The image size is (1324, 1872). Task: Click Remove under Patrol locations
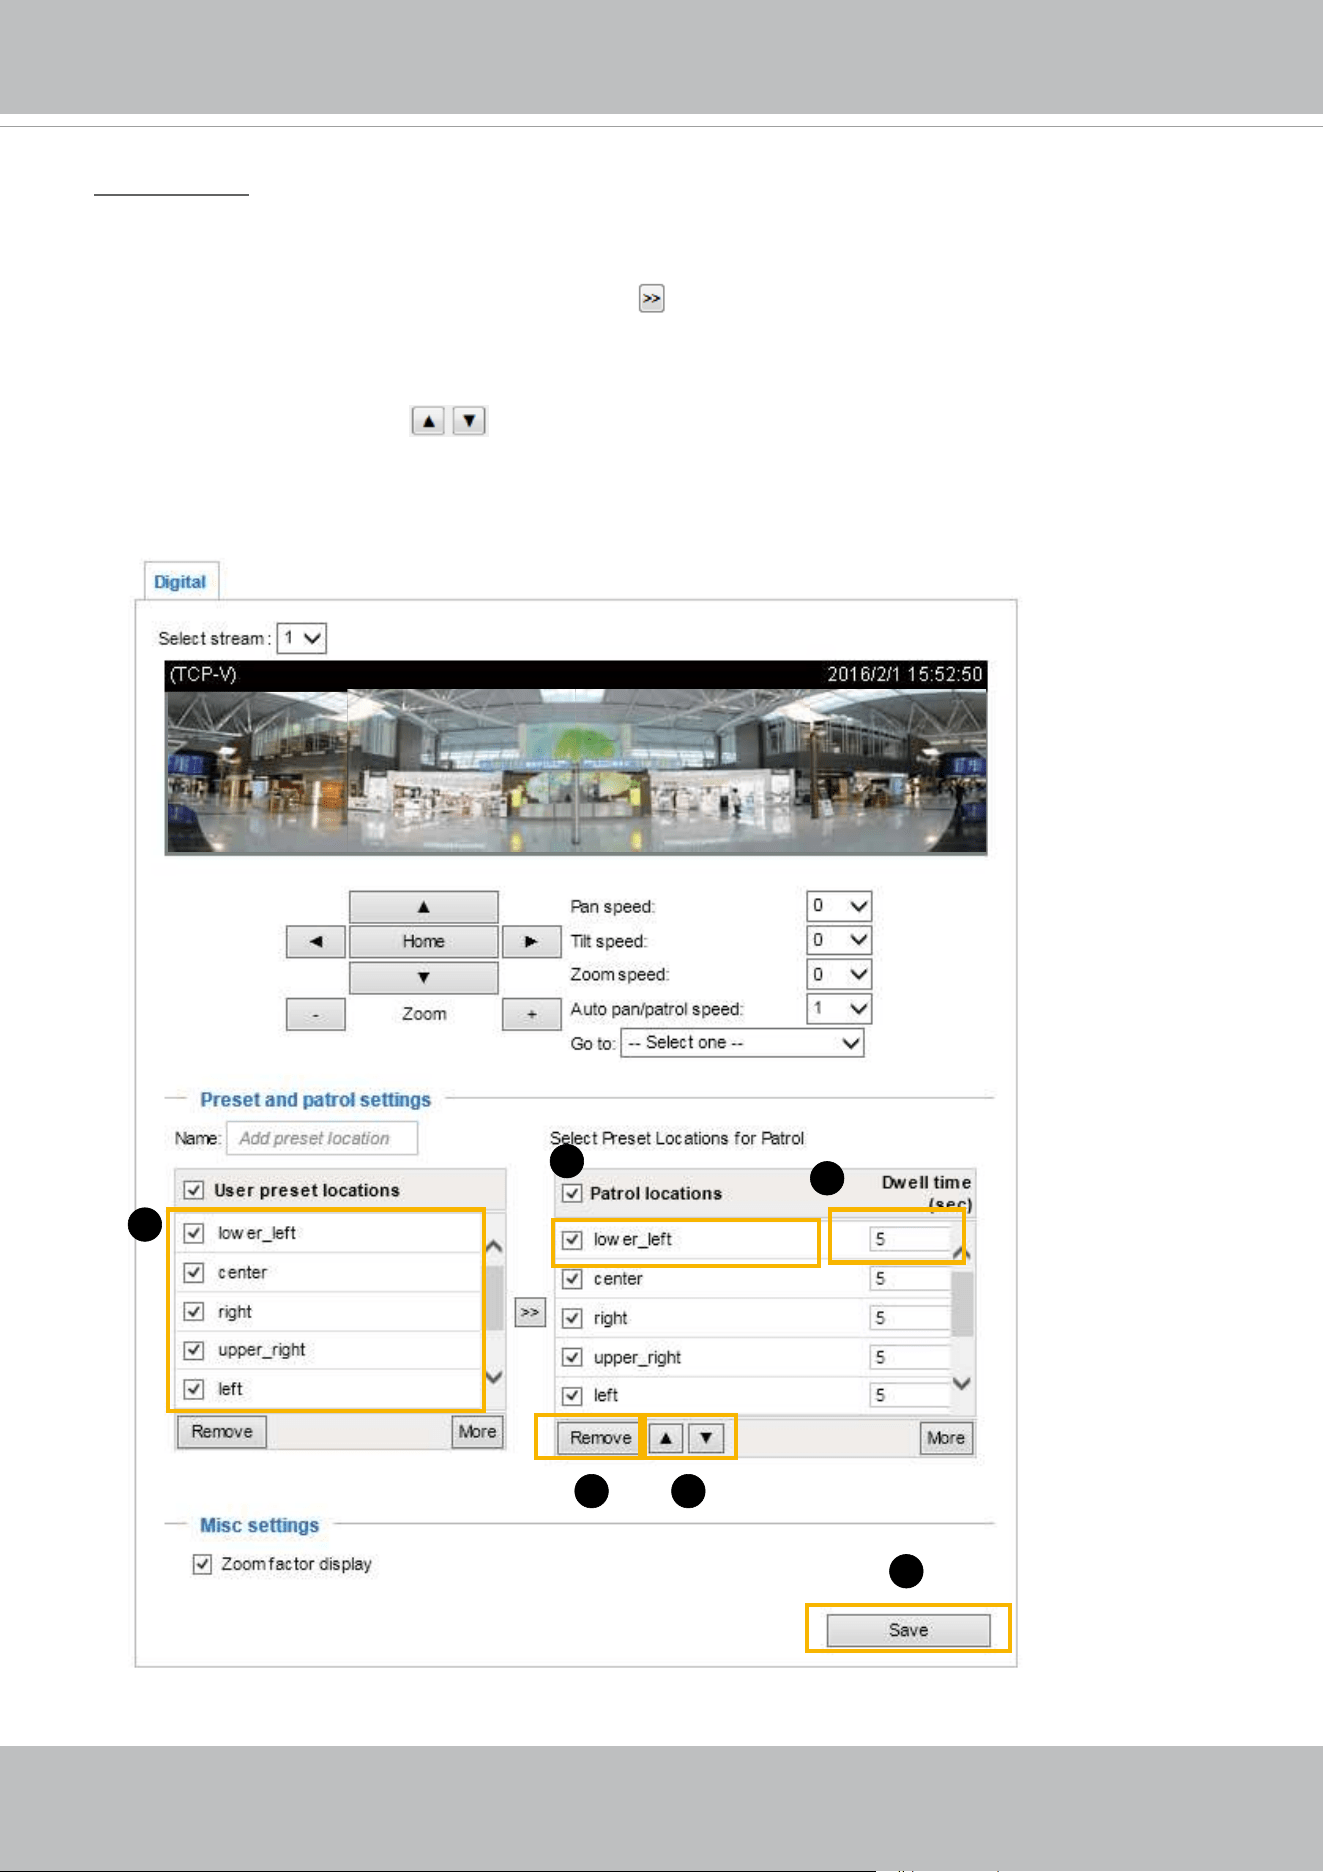pyautogui.click(x=600, y=1438)
